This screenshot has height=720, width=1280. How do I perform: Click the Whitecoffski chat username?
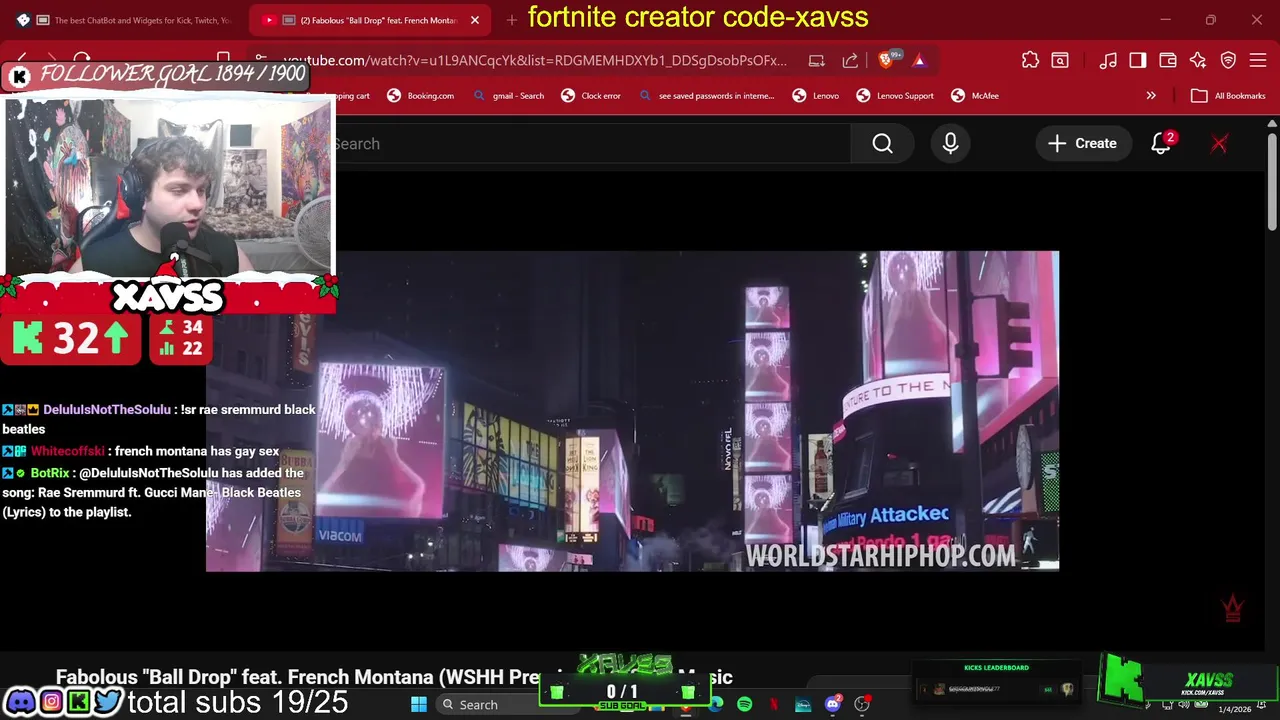point(68,451)
